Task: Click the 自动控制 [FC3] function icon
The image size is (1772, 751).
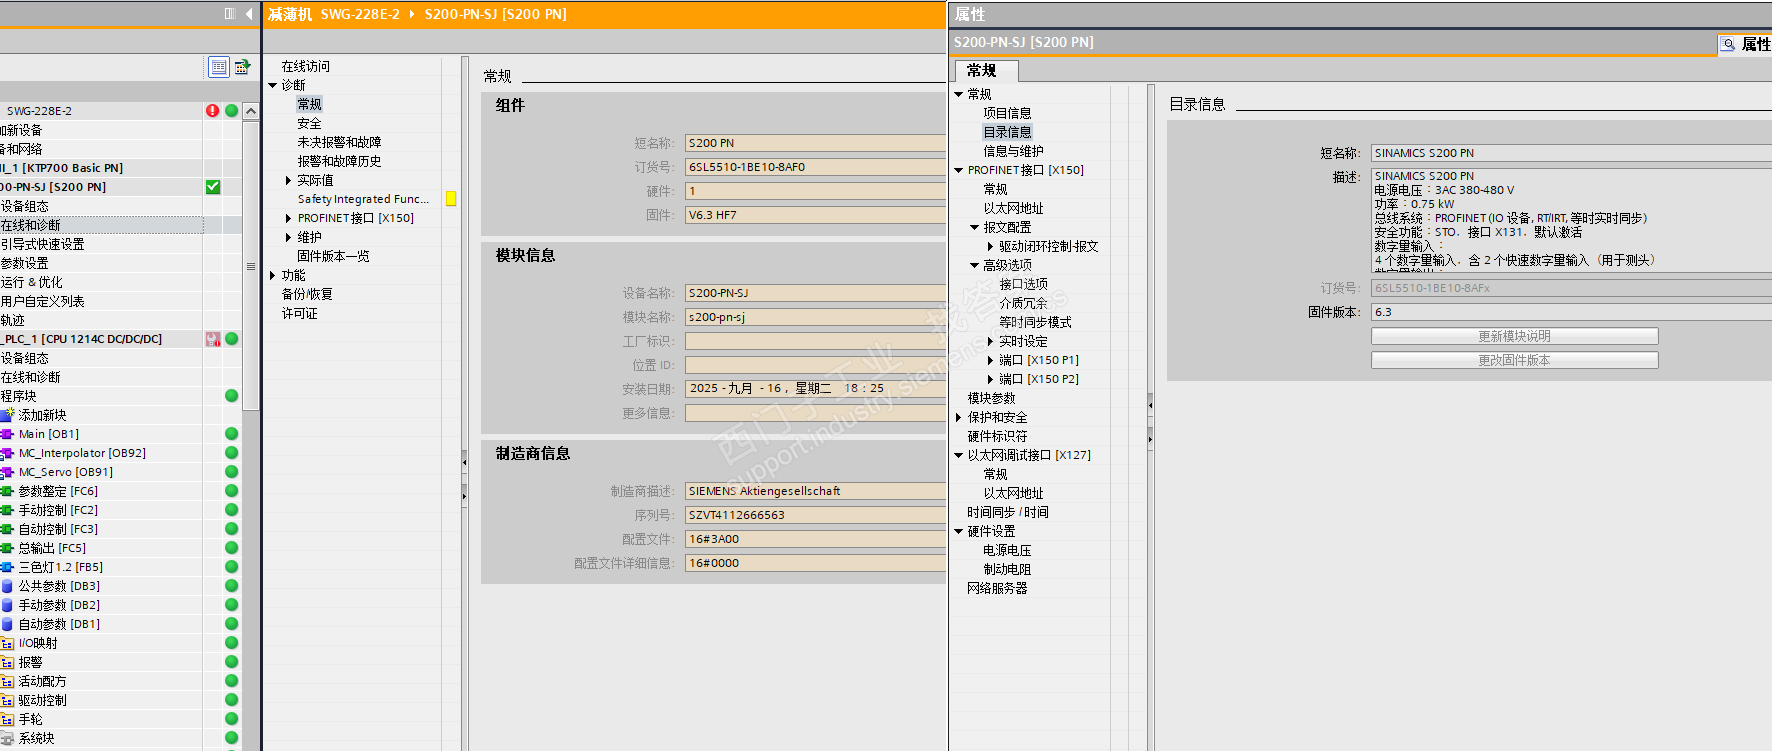Action: [8, 529]
